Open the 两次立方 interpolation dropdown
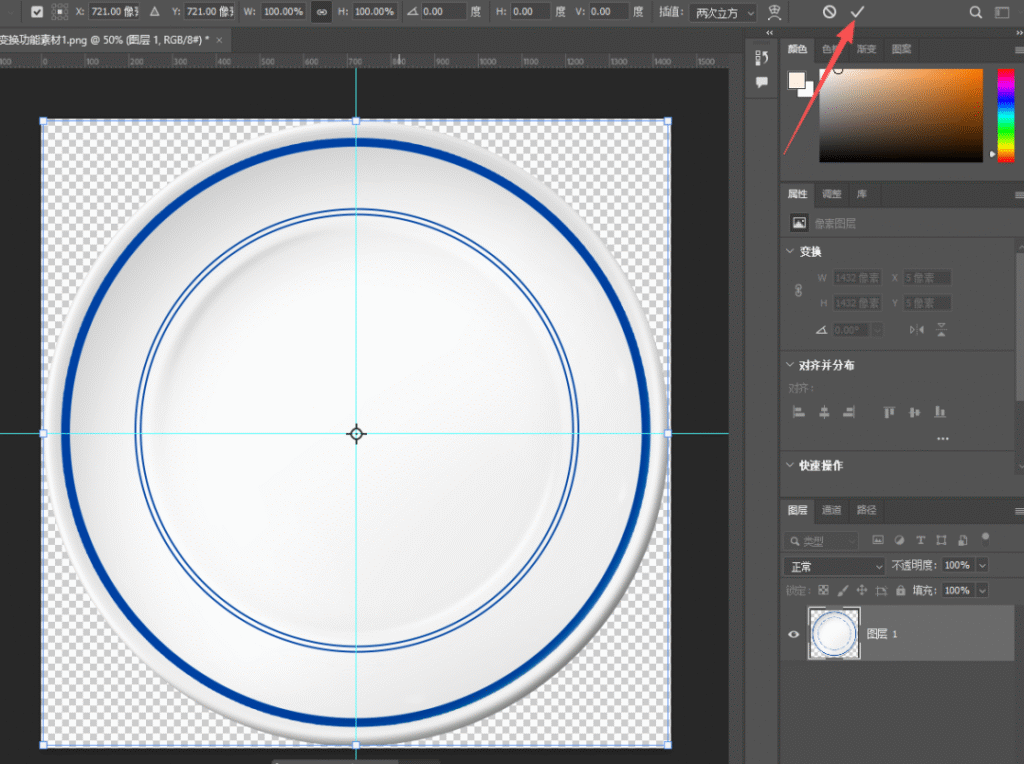The width and height of the screenshot is (1024, 764). tap(724, 12)
